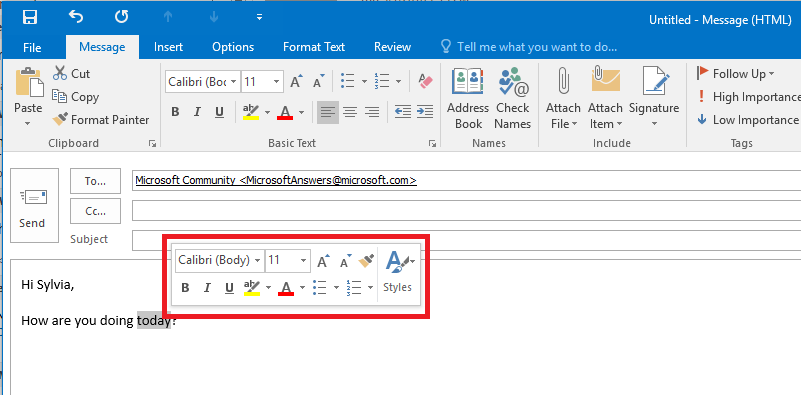Open the Customize Quick Access Toolbar arrow
This screenshot has width=805, height=404.
coord(259,17)
